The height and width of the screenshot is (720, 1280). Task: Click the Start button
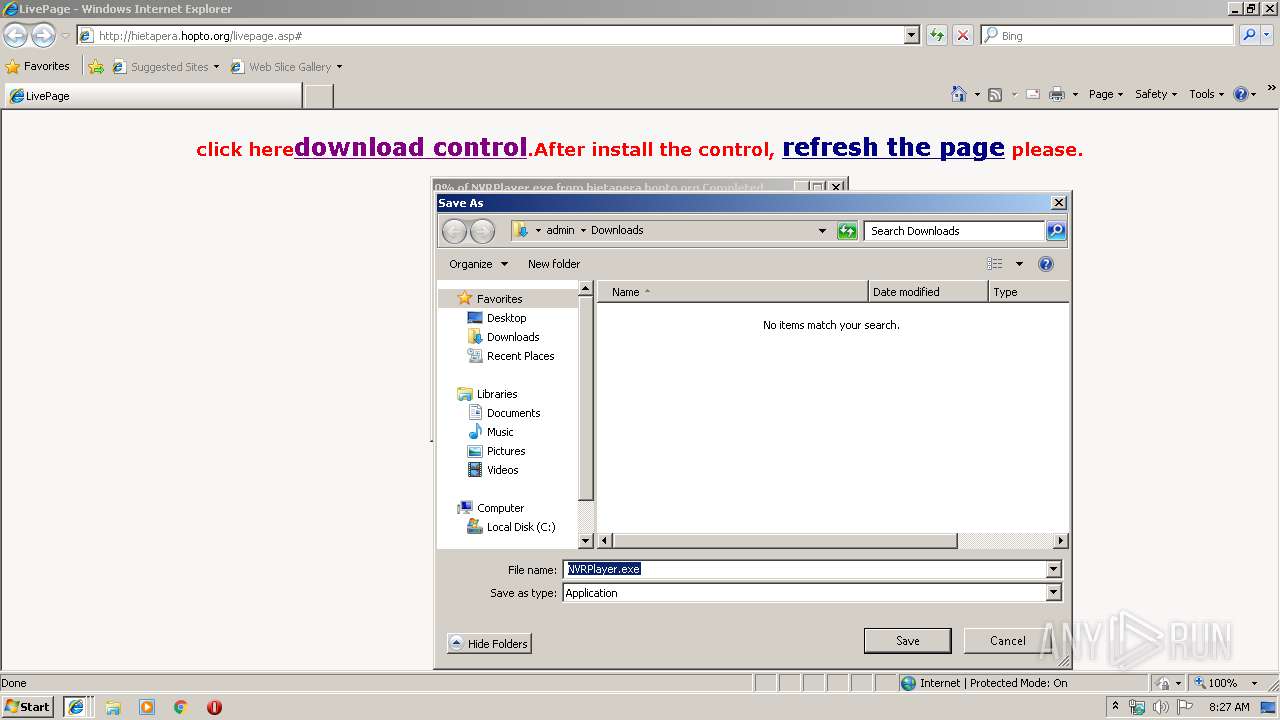28,707
